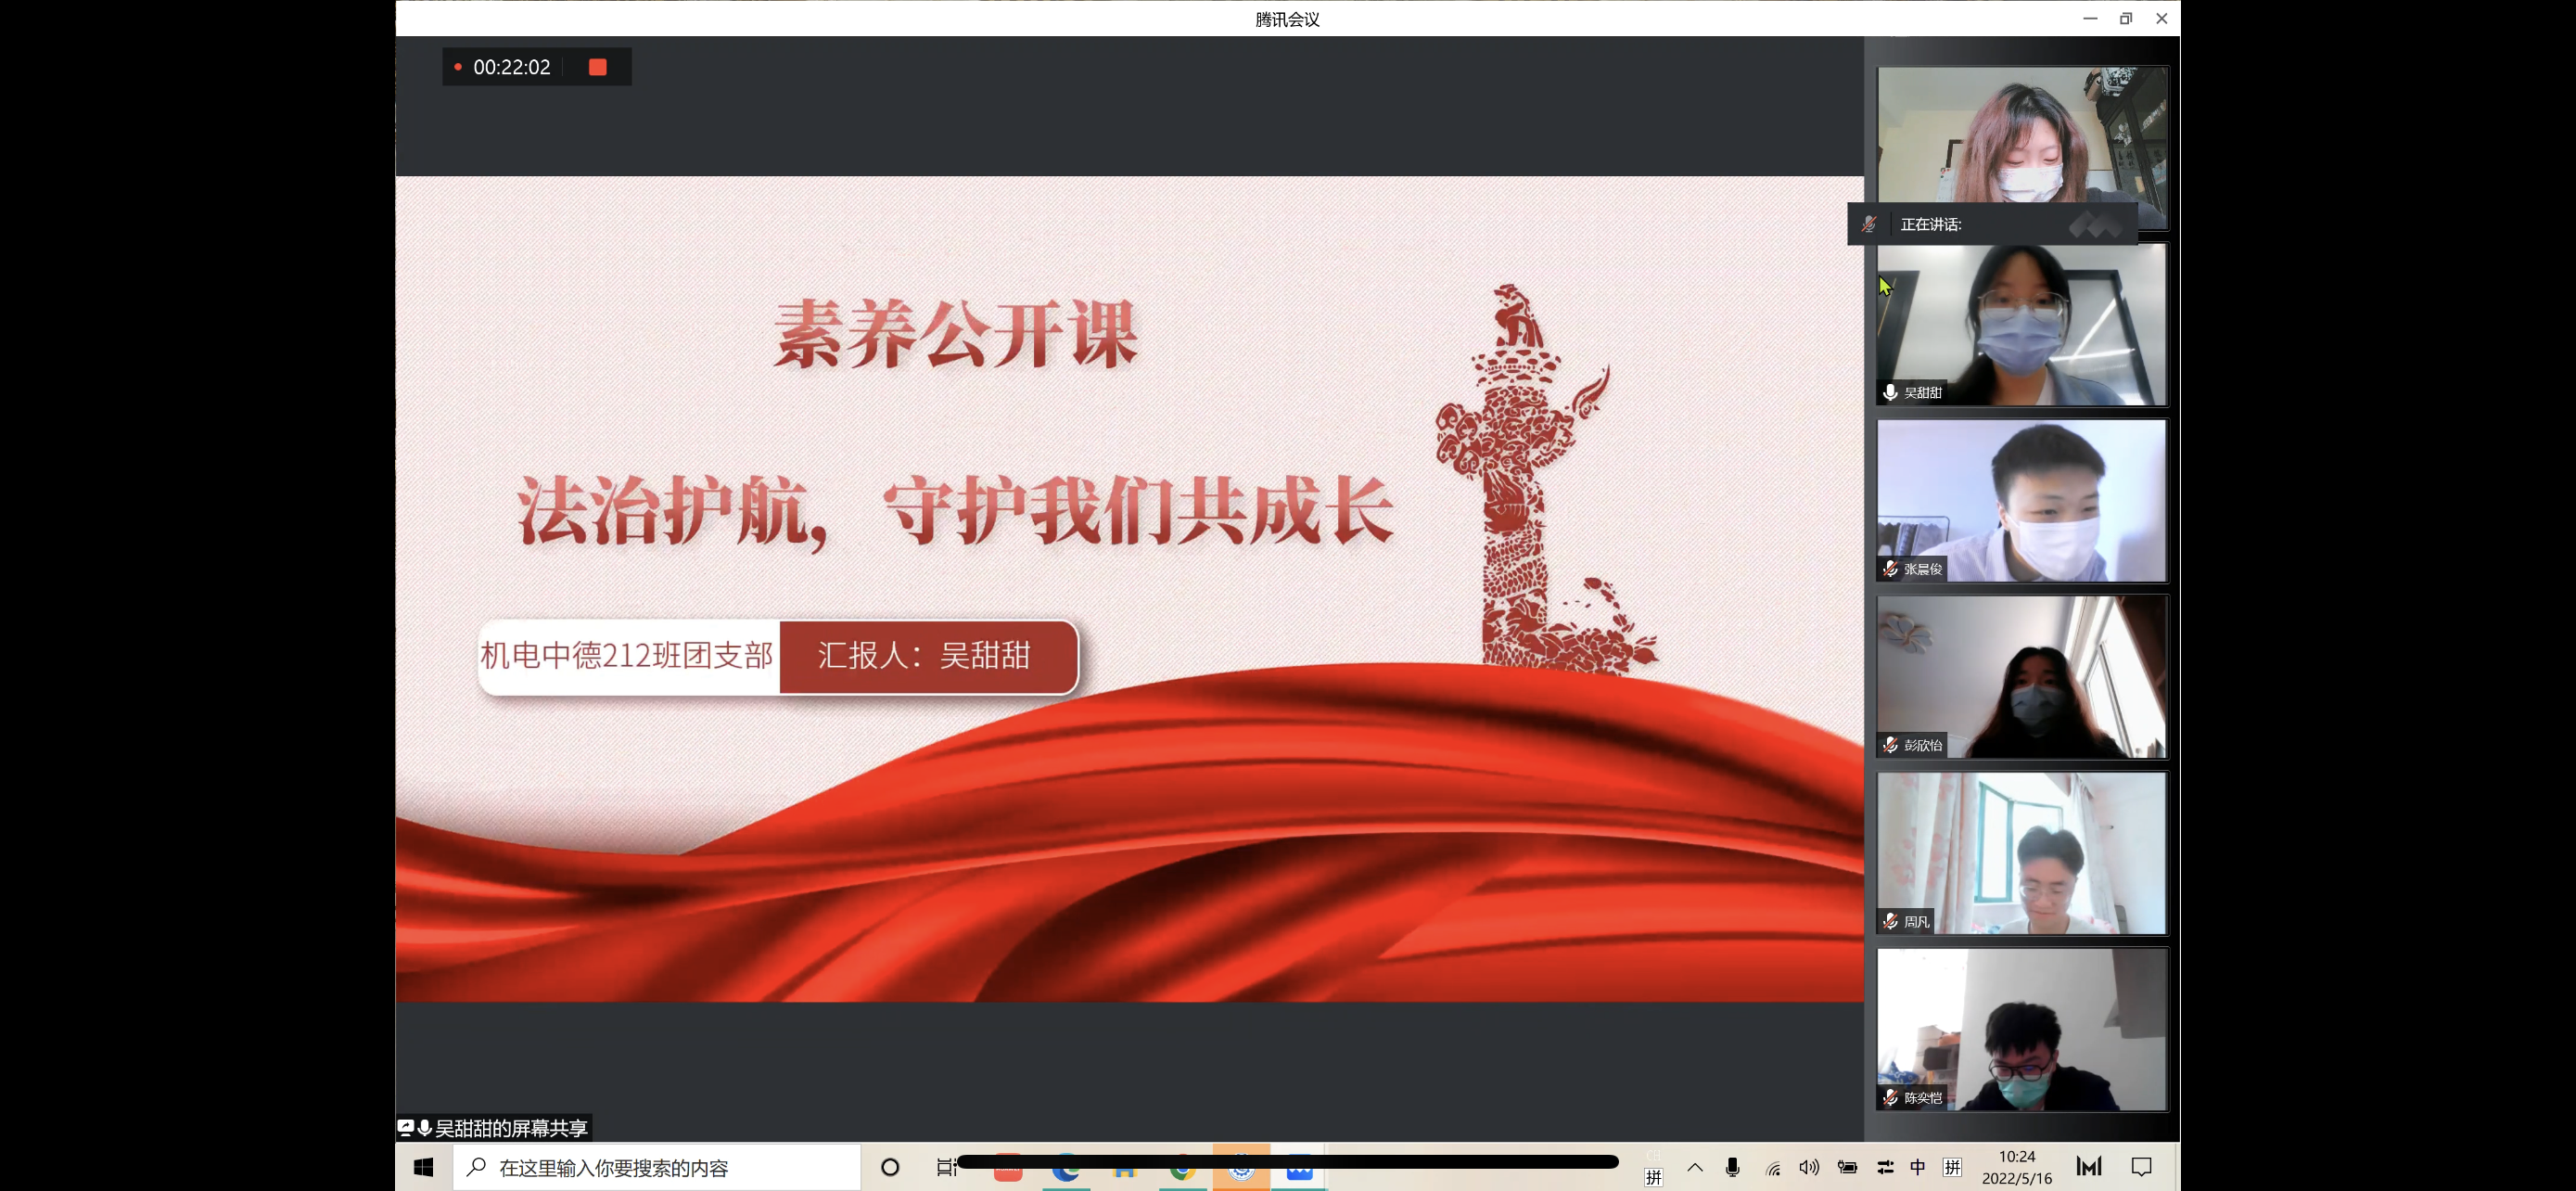Open the Windows Start menu
The width and height of the screenshot is (2576, 1191).
click(x=424, y=1167)
